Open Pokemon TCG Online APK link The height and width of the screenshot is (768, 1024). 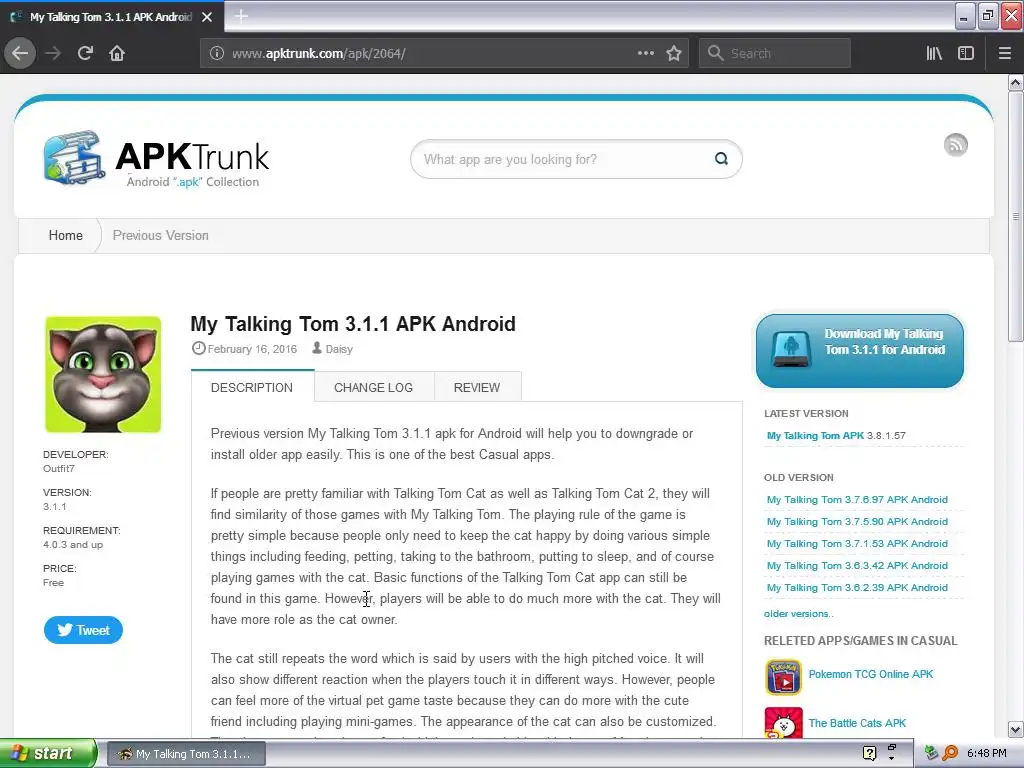(871, 674)
